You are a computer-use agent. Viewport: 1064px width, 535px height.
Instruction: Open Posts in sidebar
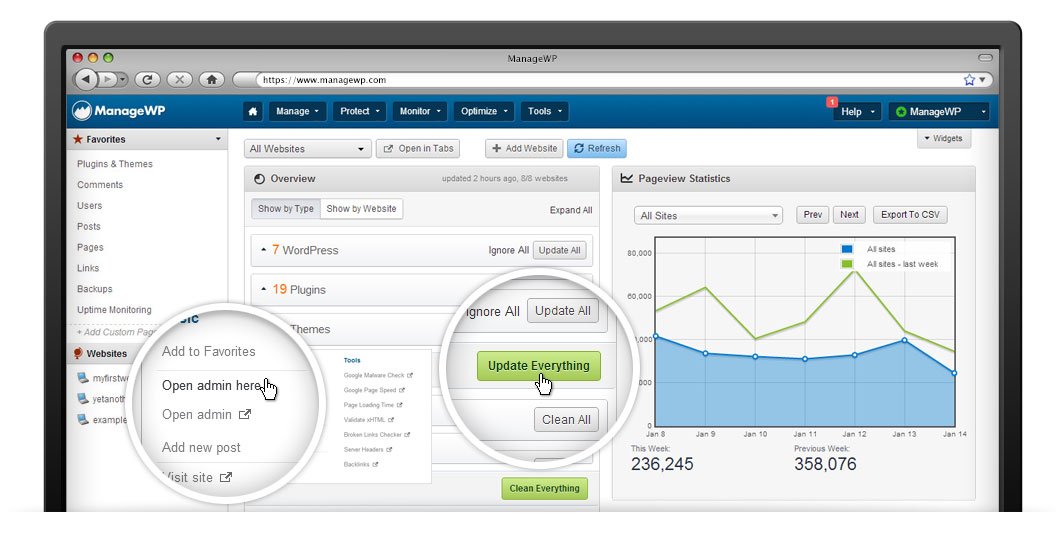pyautogui.click(x=88, y=226)
